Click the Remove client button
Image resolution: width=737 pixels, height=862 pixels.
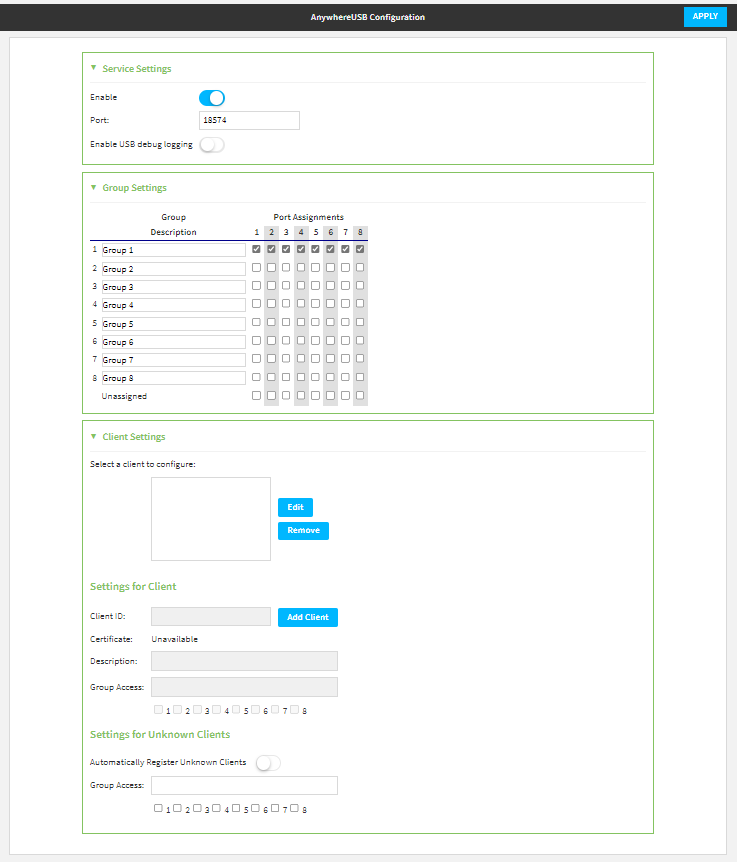[303, 531]
